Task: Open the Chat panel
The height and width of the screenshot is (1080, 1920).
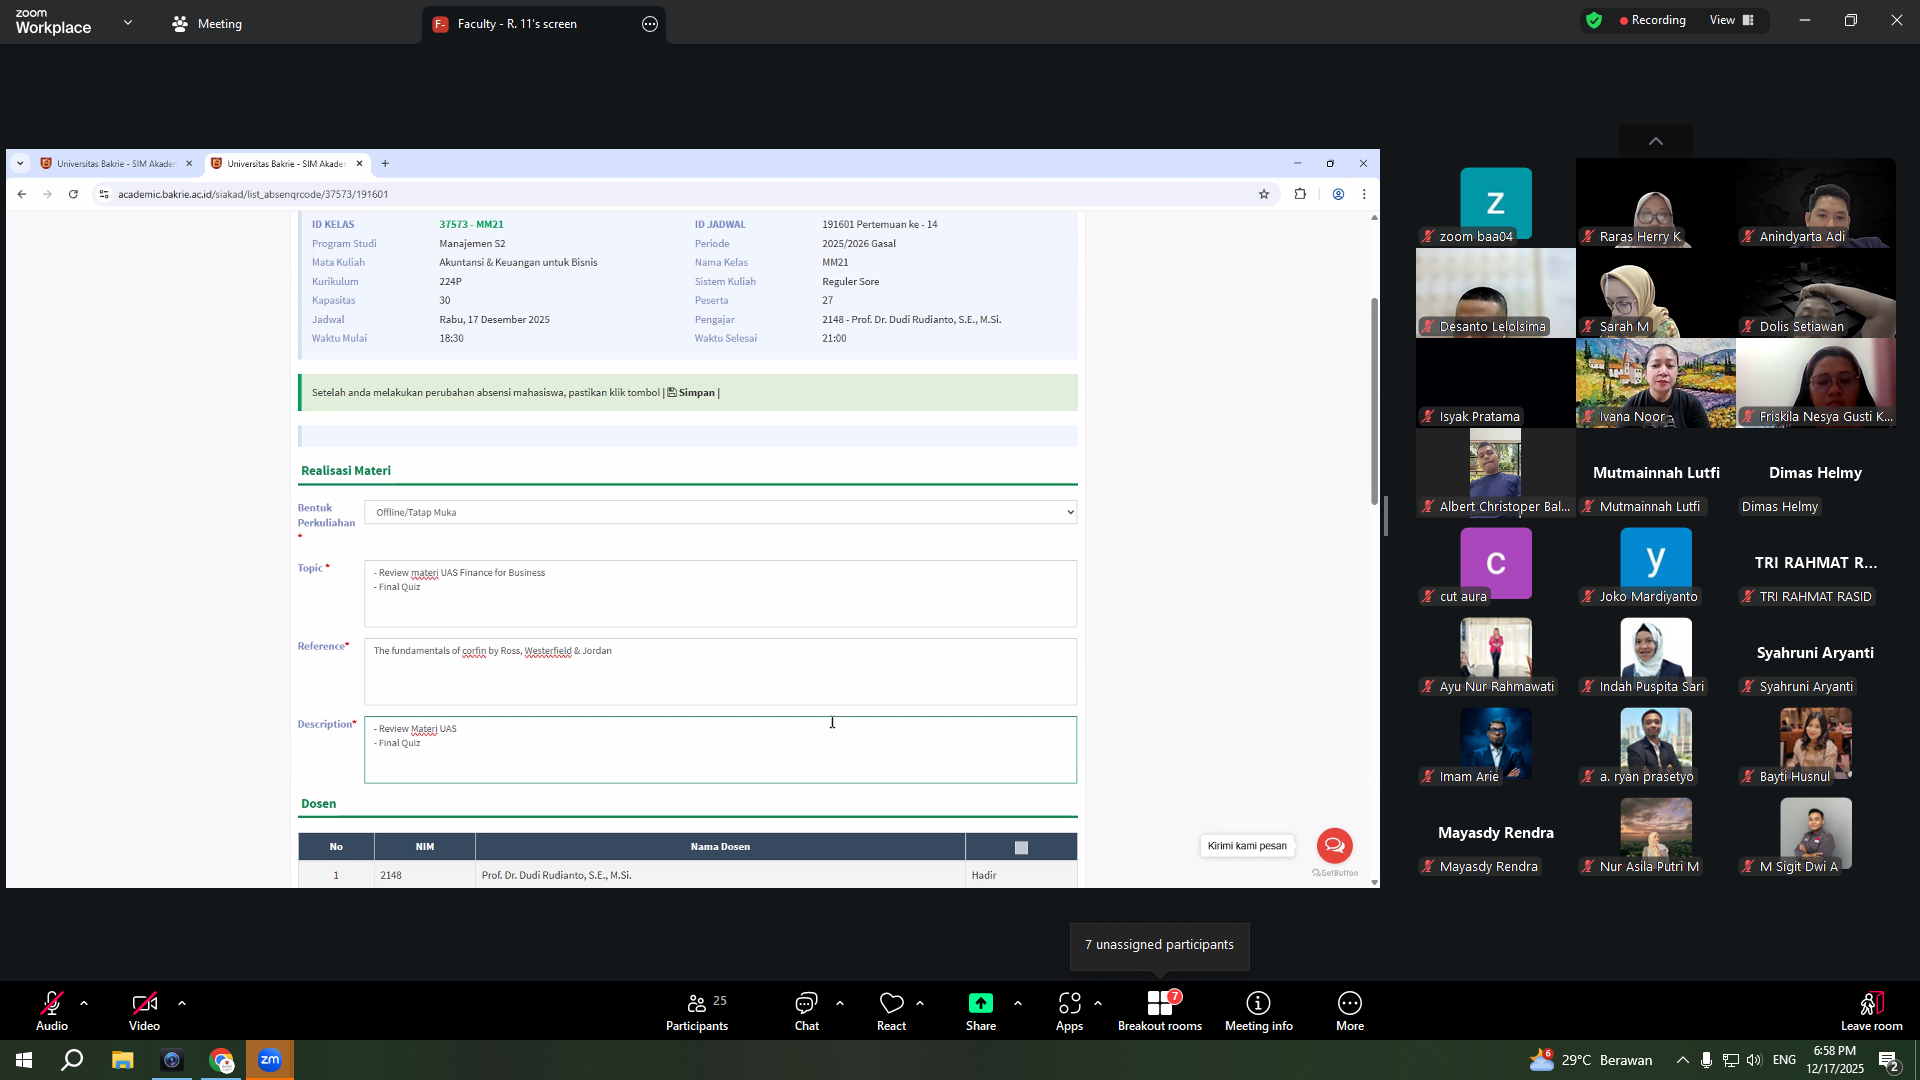Action: [x=806, y=1010]
